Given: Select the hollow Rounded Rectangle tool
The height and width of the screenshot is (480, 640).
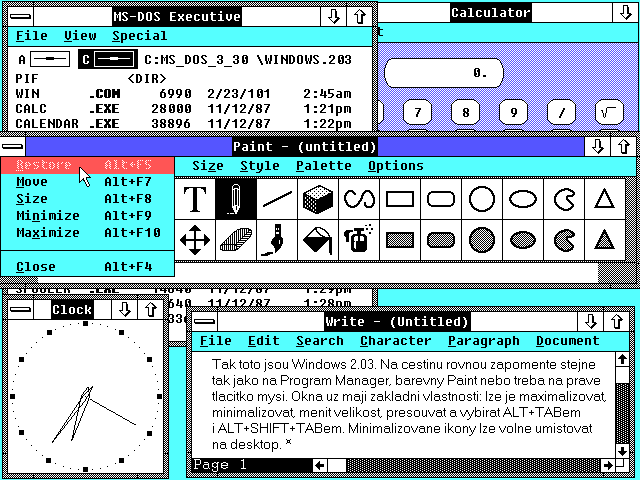Looking at the screenshot, I should (441, 199).
